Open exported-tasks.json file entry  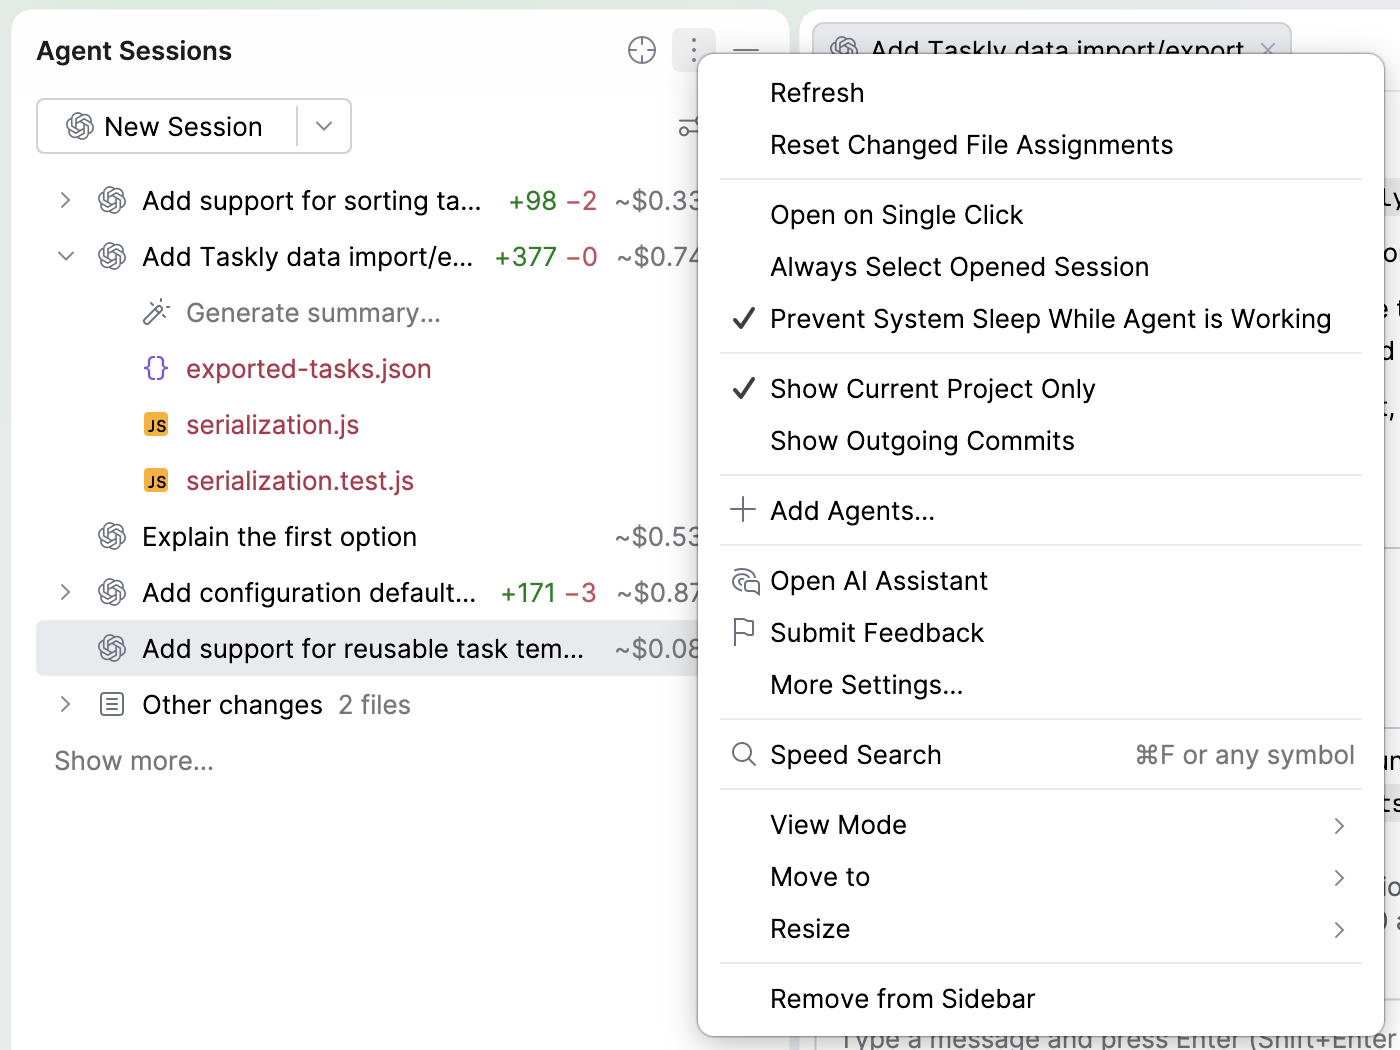308,369
